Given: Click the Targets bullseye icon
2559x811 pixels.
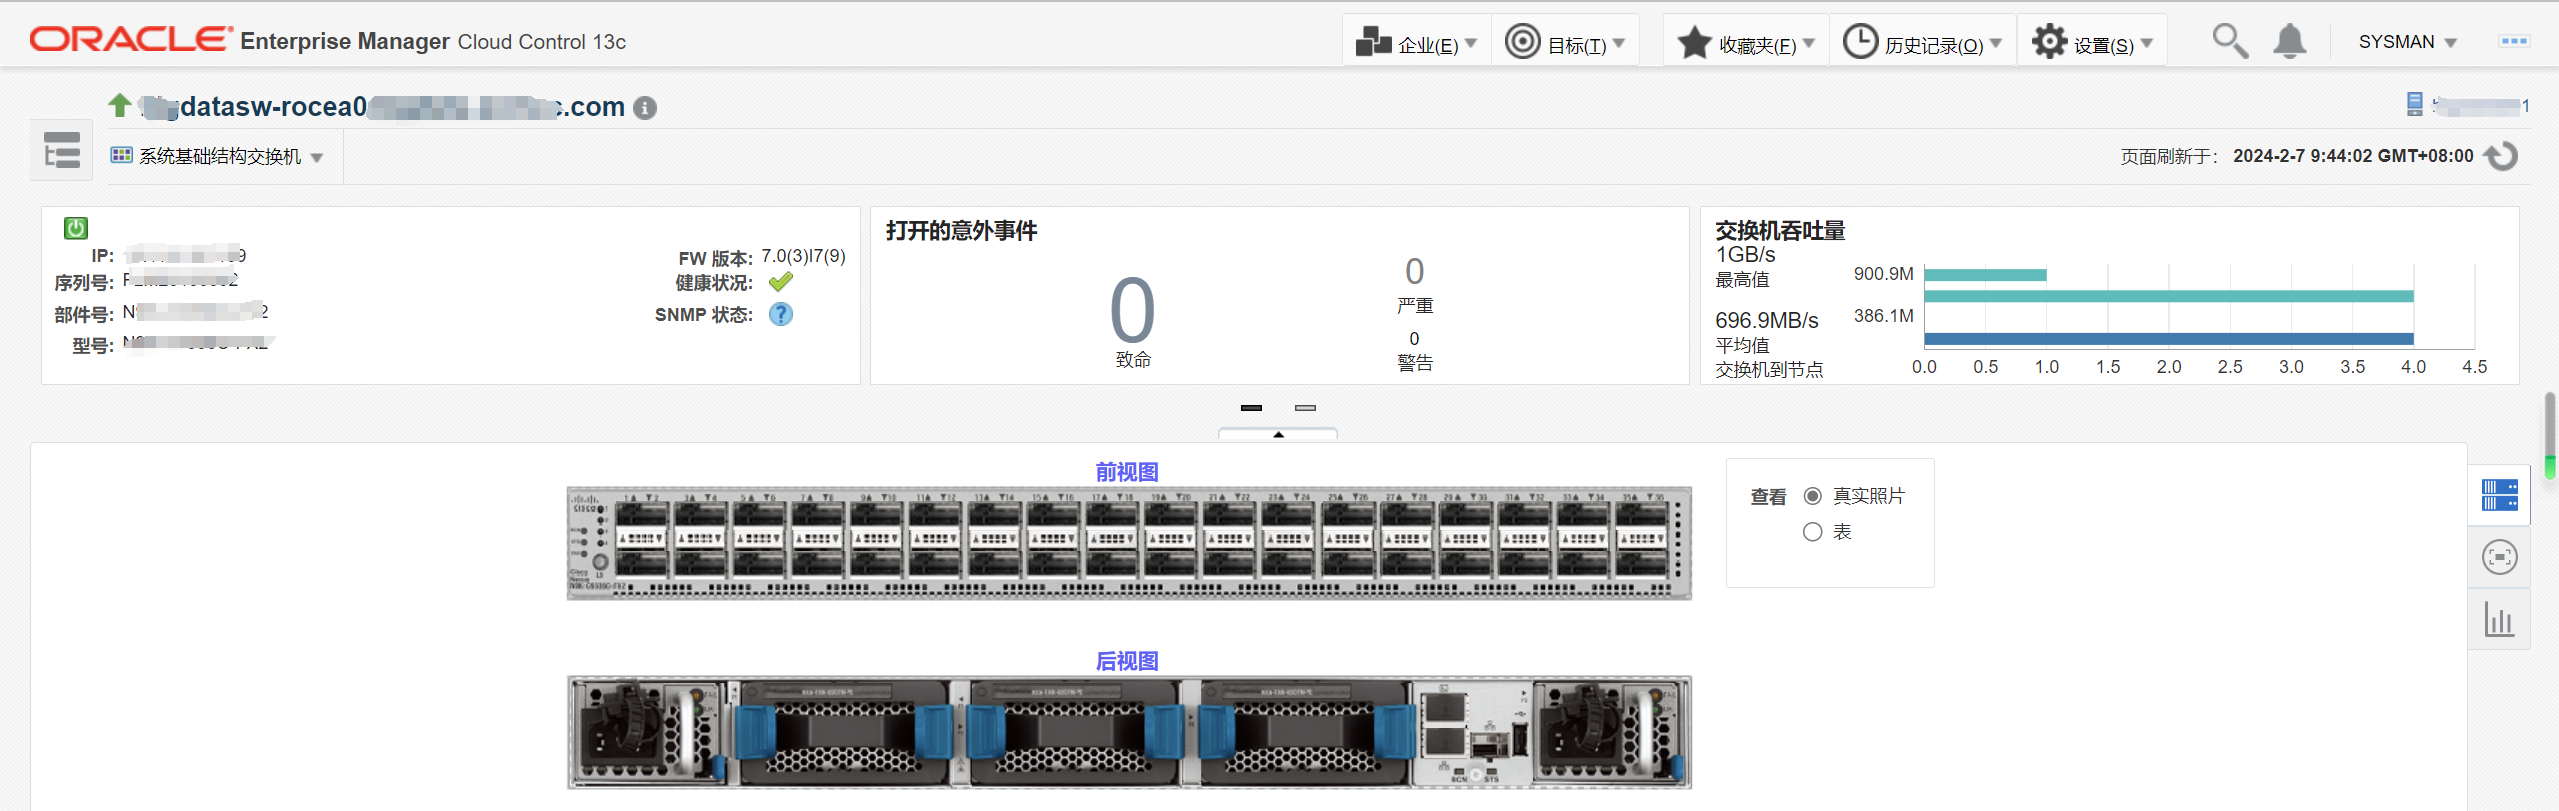Looking at the screenshot, I should pos(1523,42).
